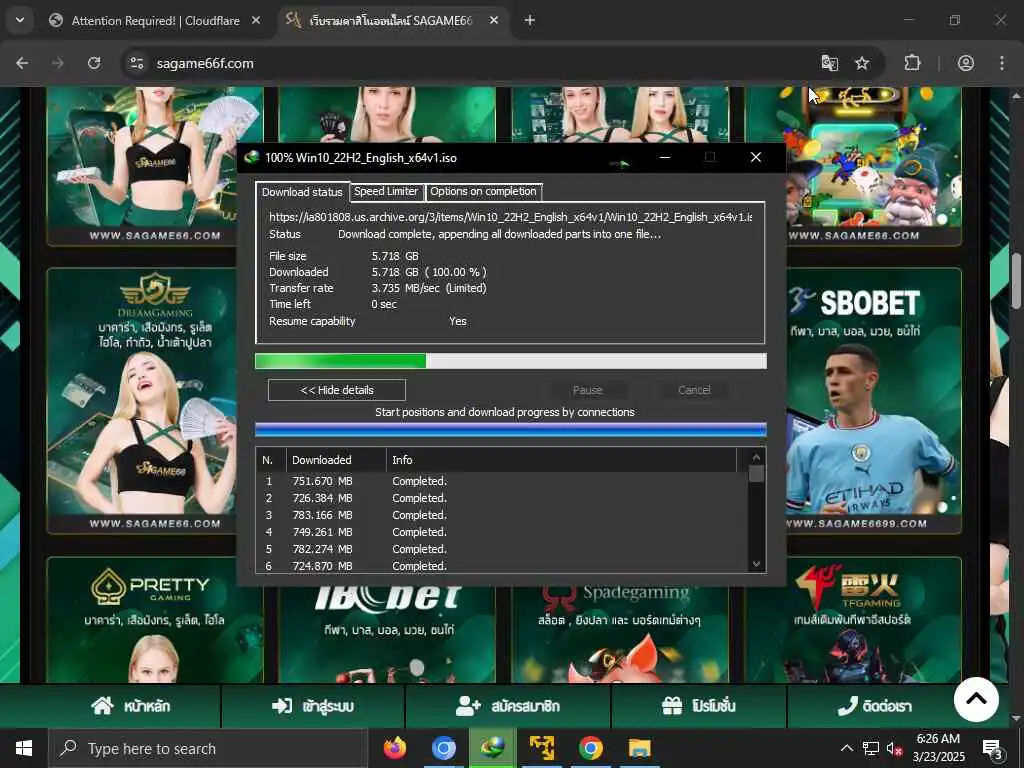This screenshot has height=768, width=1024.
Task: Open the yellow pixelated taskbar app icon
Action: [x=541, y=748]
